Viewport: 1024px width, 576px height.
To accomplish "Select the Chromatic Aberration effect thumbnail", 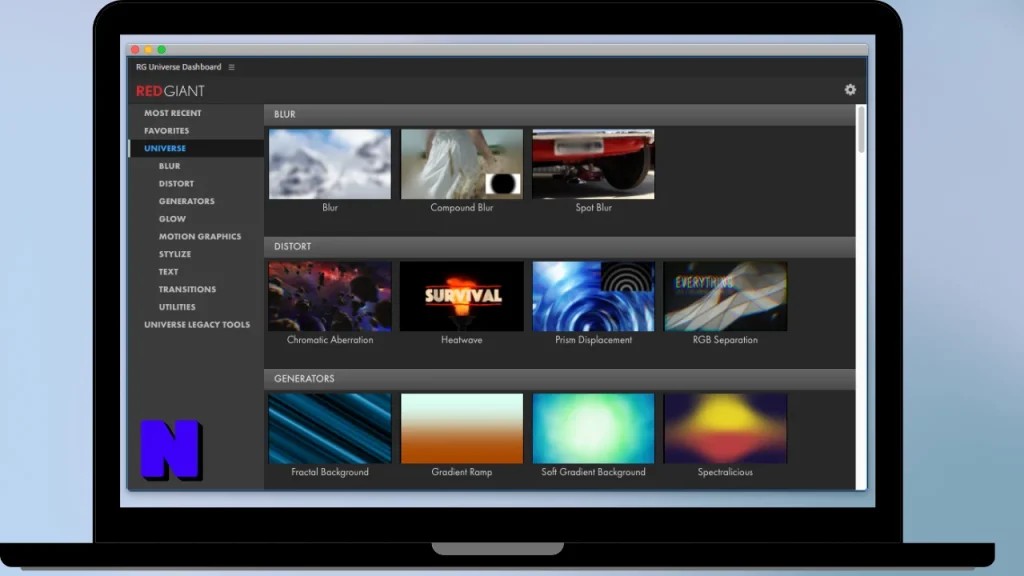I will [330, 296].
